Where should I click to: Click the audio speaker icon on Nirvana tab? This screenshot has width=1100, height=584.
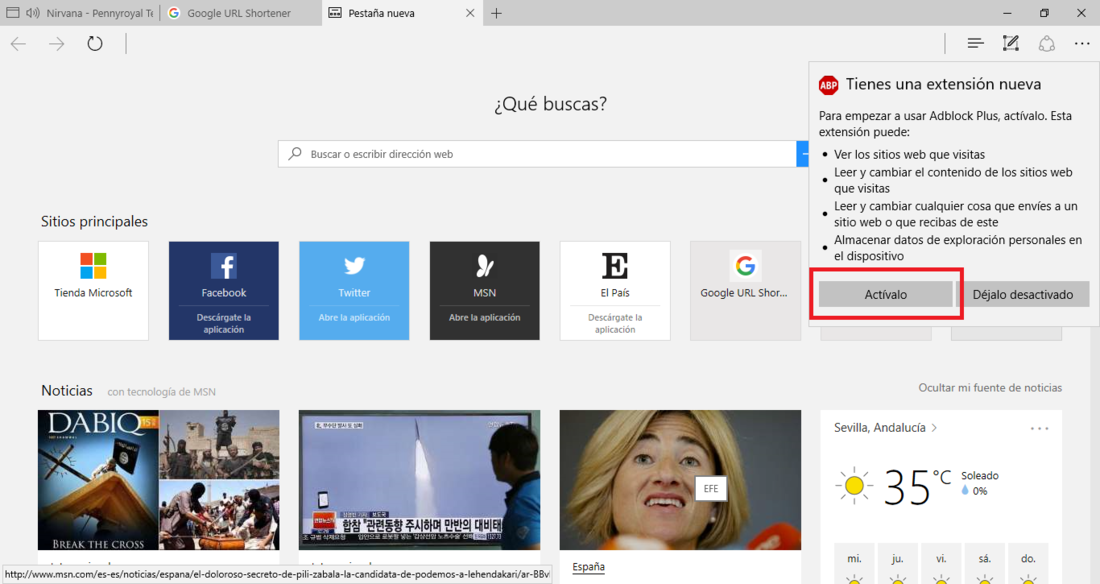[32, 13]
